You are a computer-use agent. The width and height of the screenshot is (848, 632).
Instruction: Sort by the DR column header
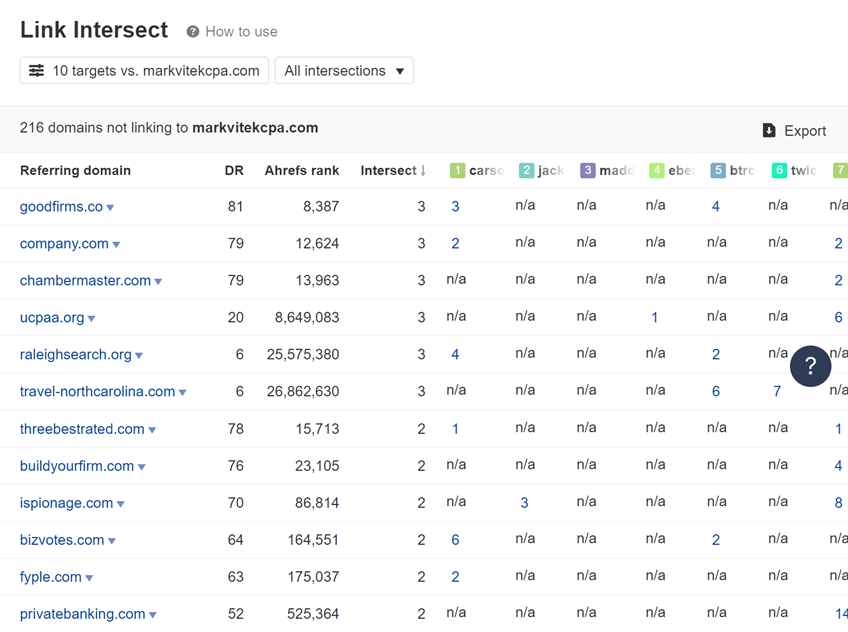[x=234, y=171]
